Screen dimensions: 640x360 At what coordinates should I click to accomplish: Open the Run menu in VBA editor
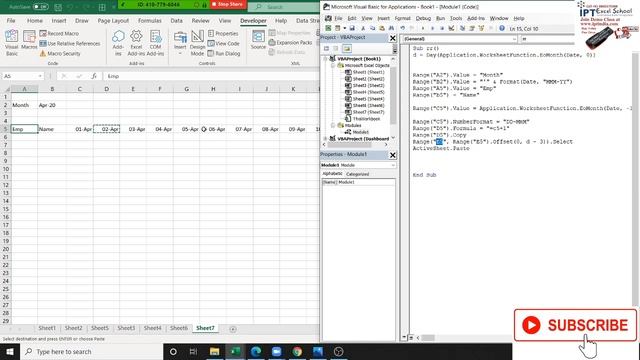(440, 18)
